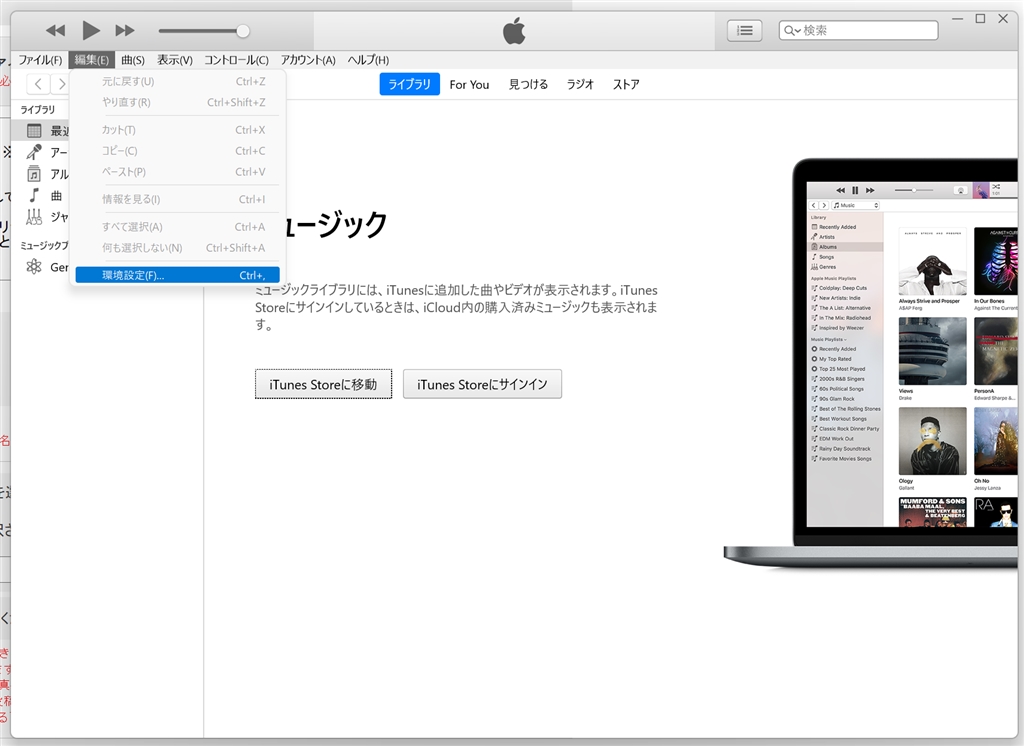
Task: Open the ファイル(F) menu
Action: [40, 60]
